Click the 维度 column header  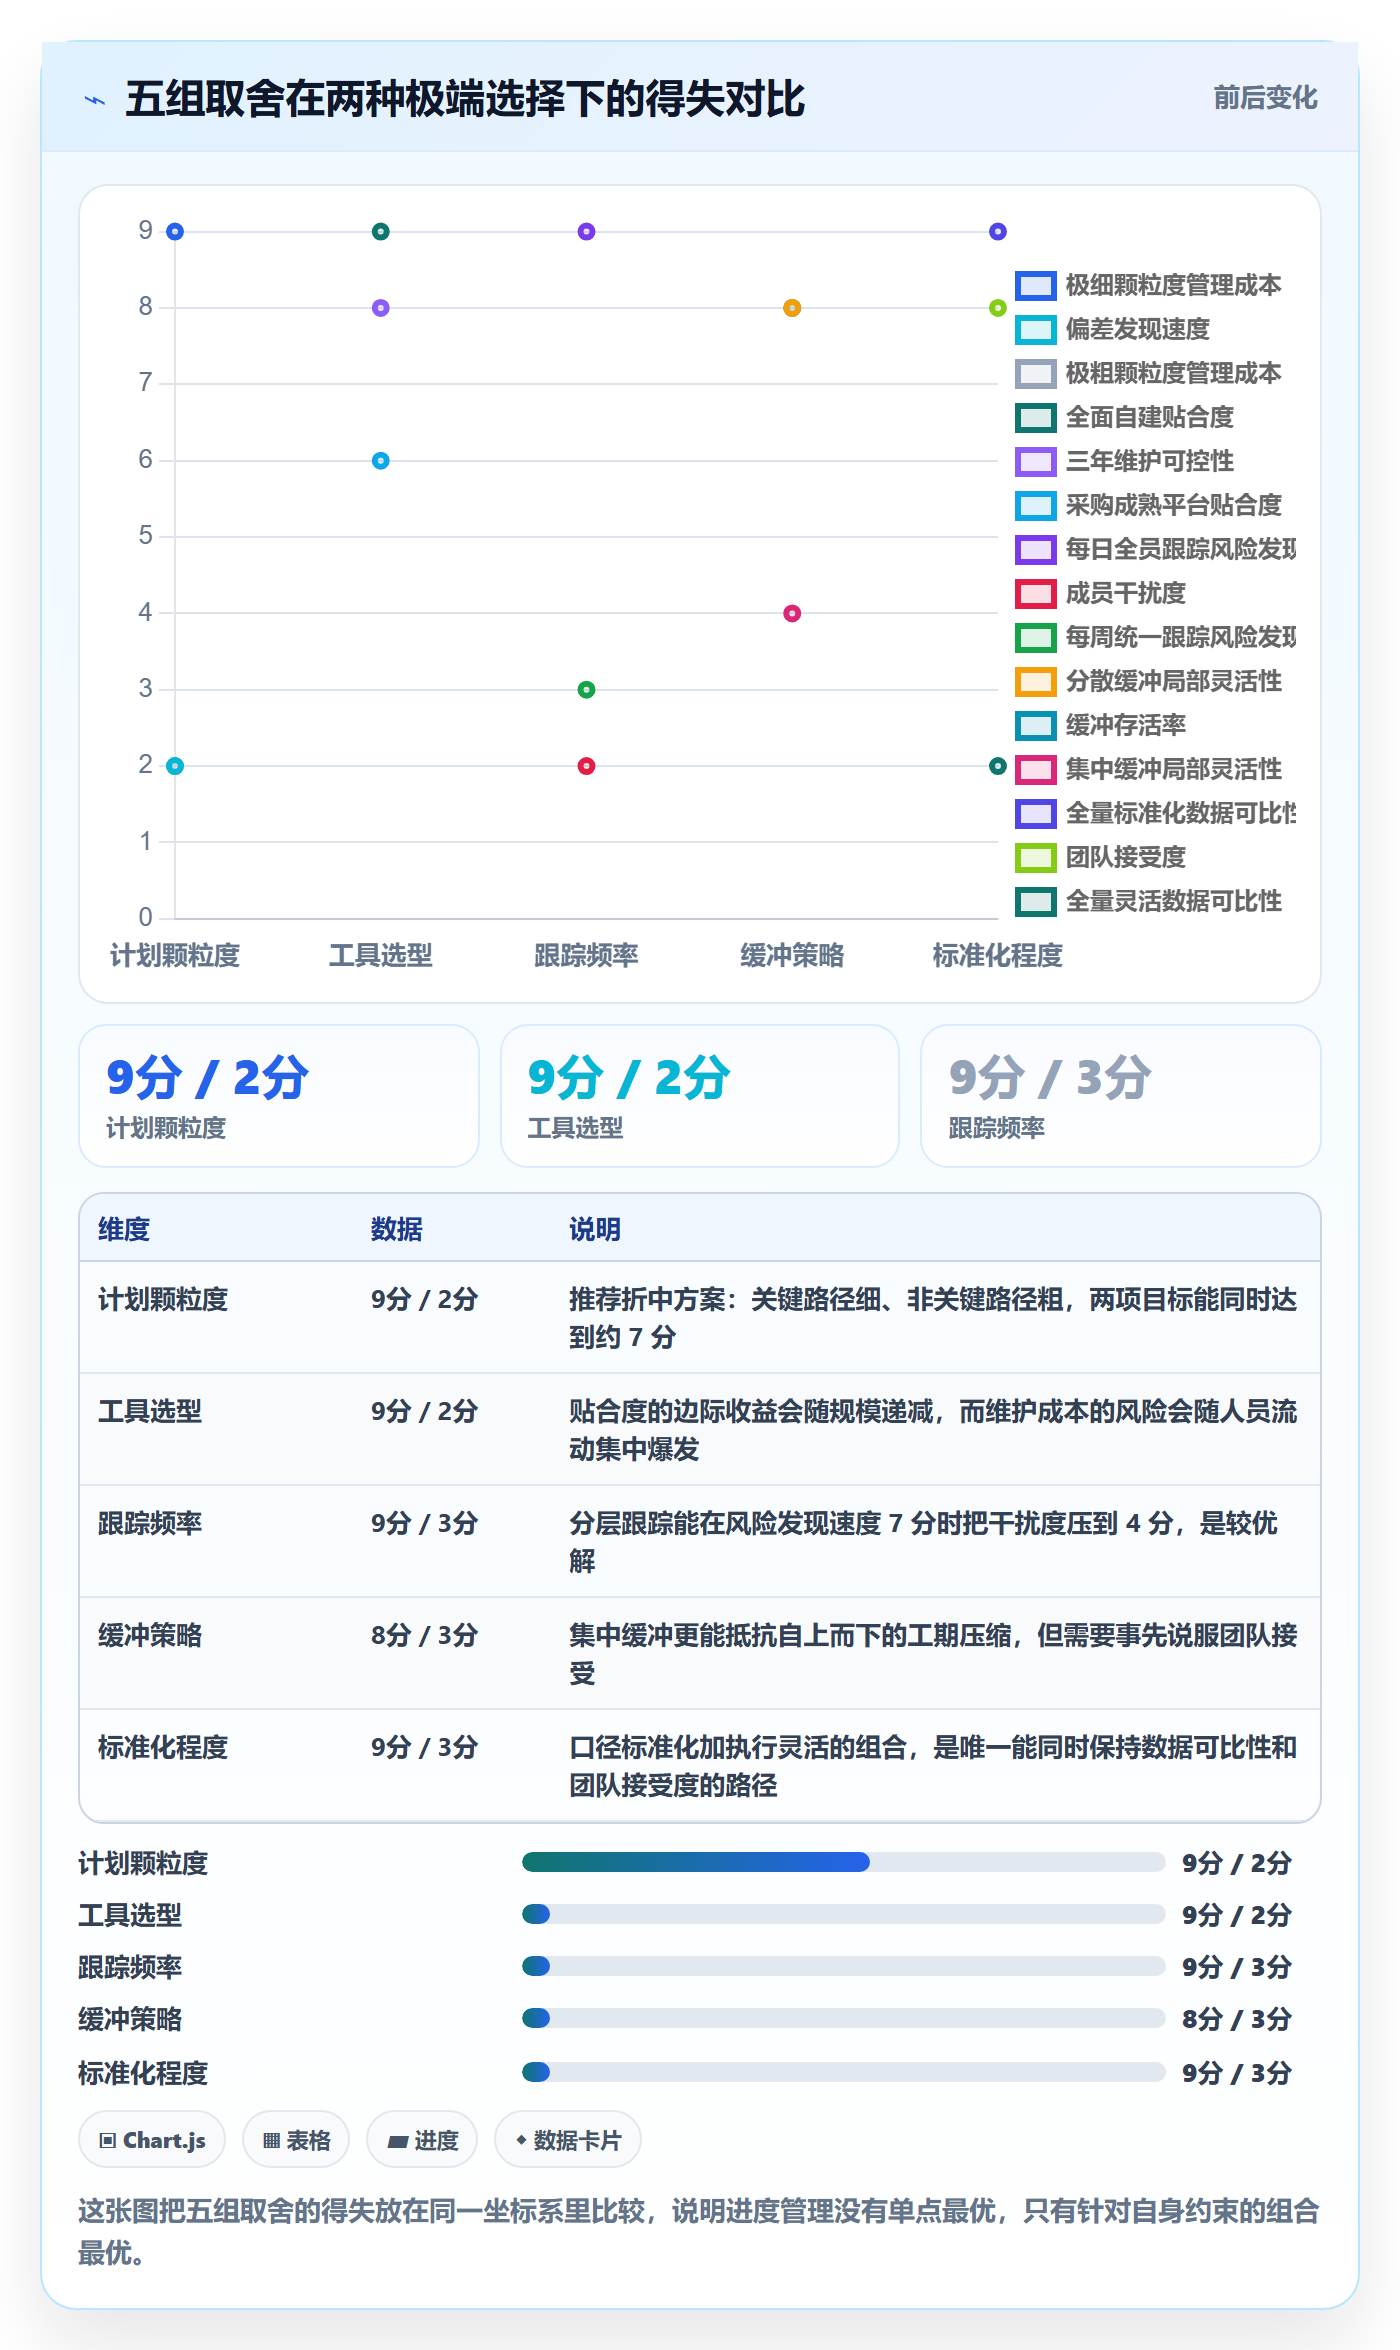coord(124,1229)
